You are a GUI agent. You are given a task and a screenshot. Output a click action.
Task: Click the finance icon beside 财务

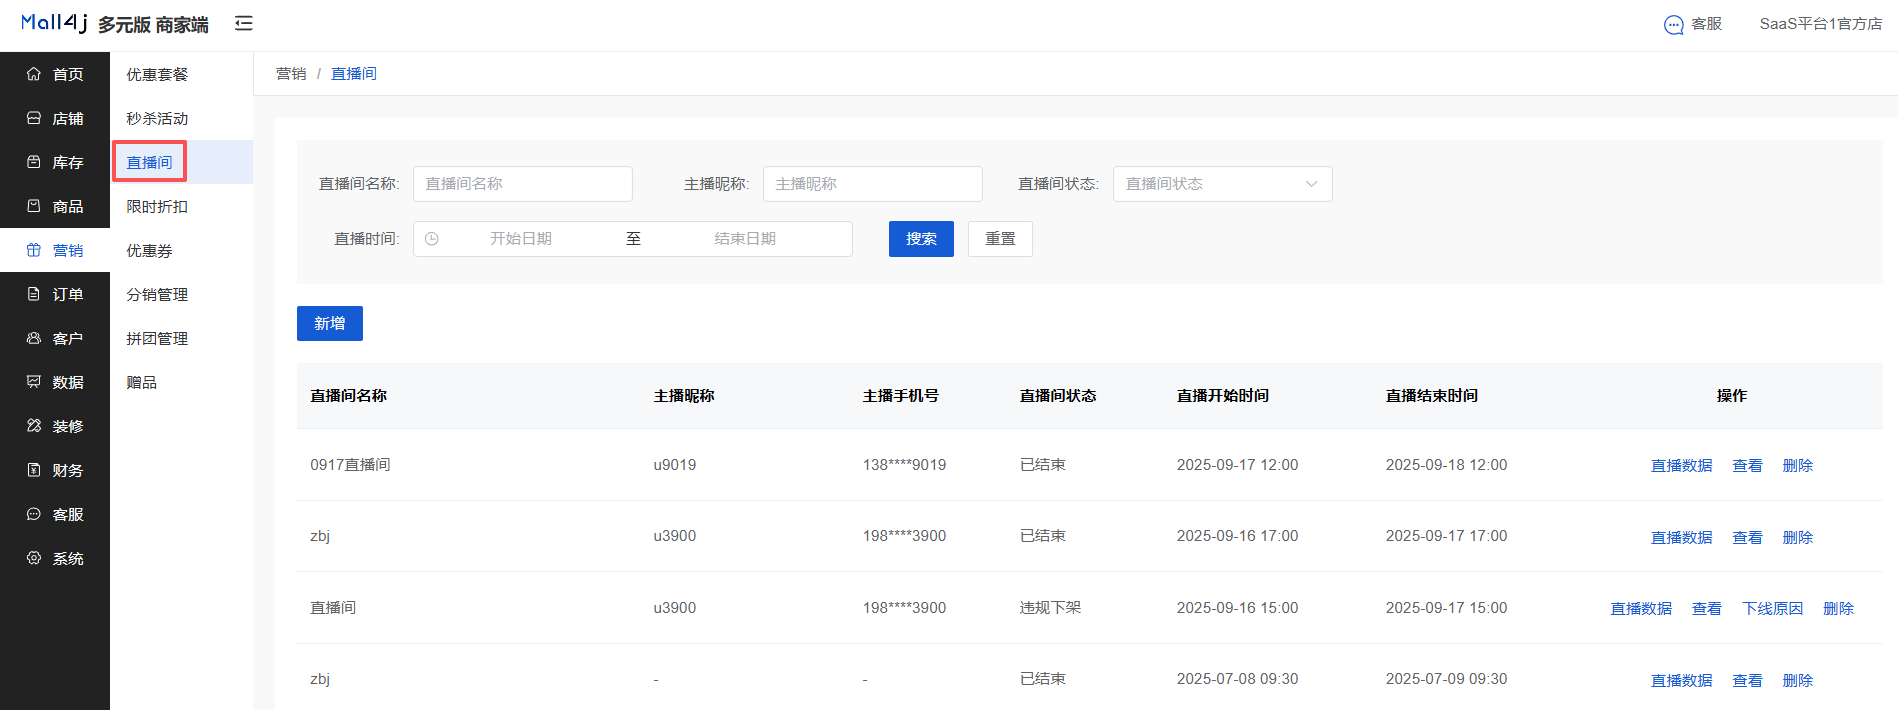pyautogui.click(x=34, y=470)
